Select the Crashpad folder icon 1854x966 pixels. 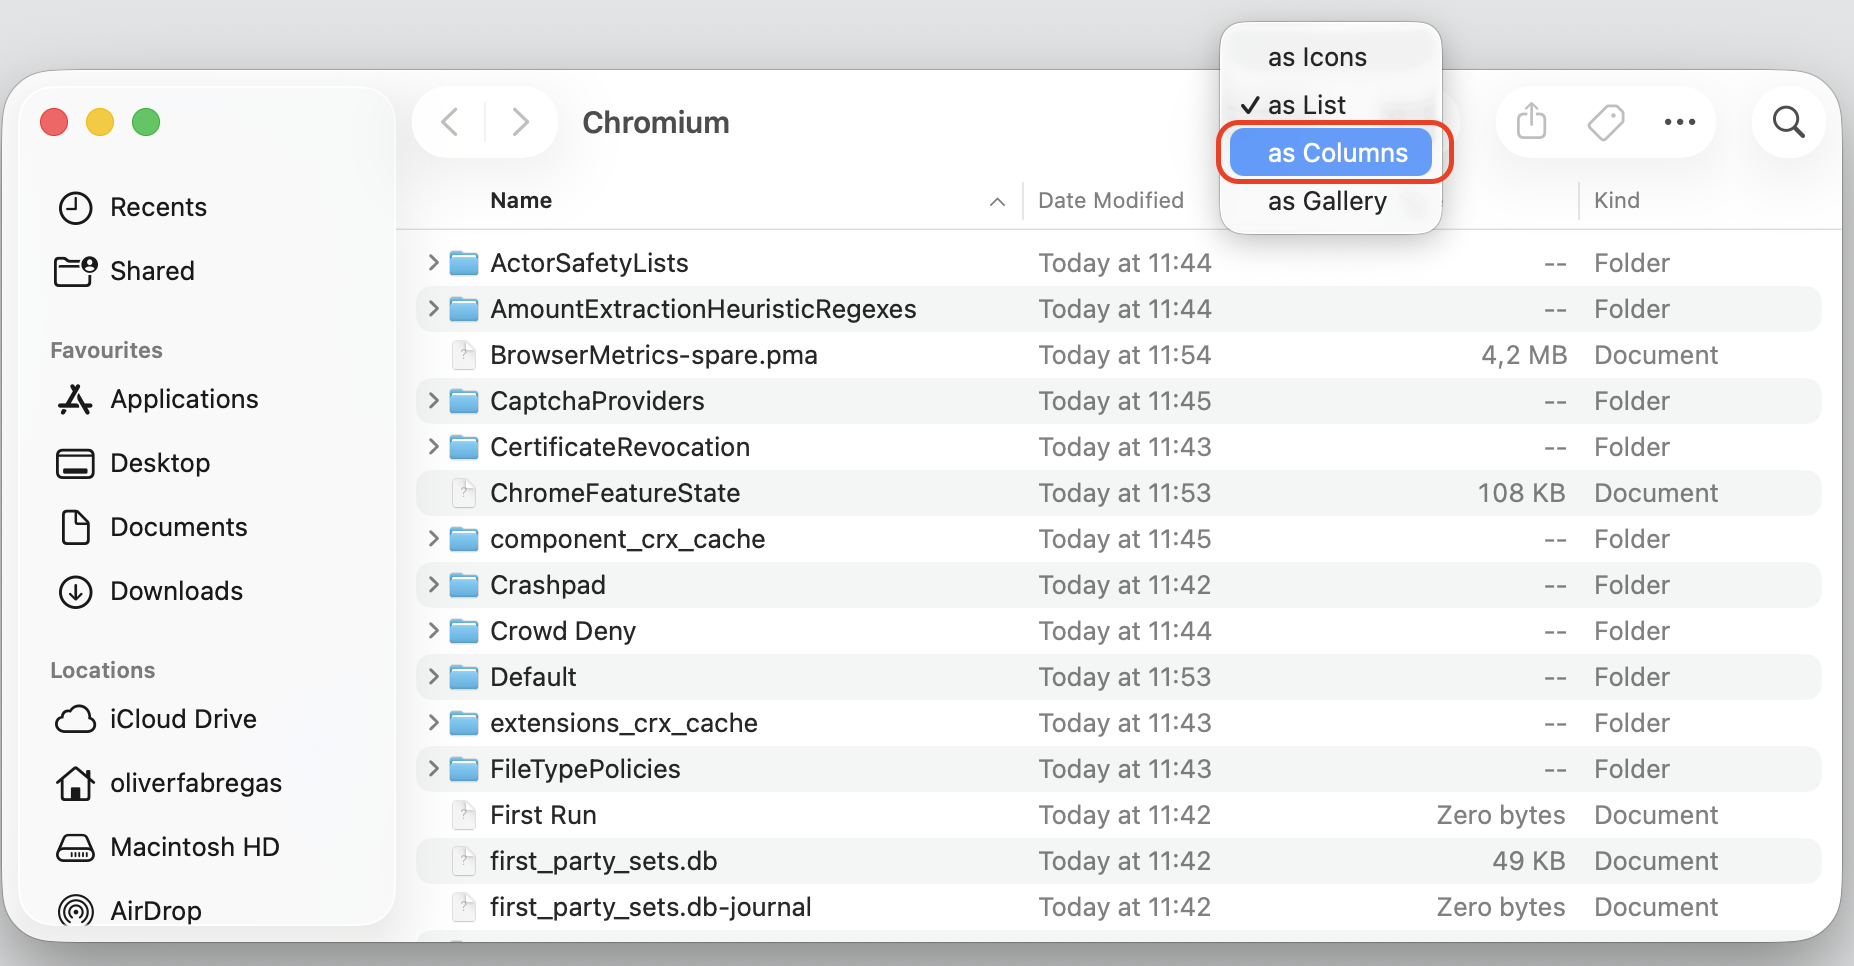[463, 585]
